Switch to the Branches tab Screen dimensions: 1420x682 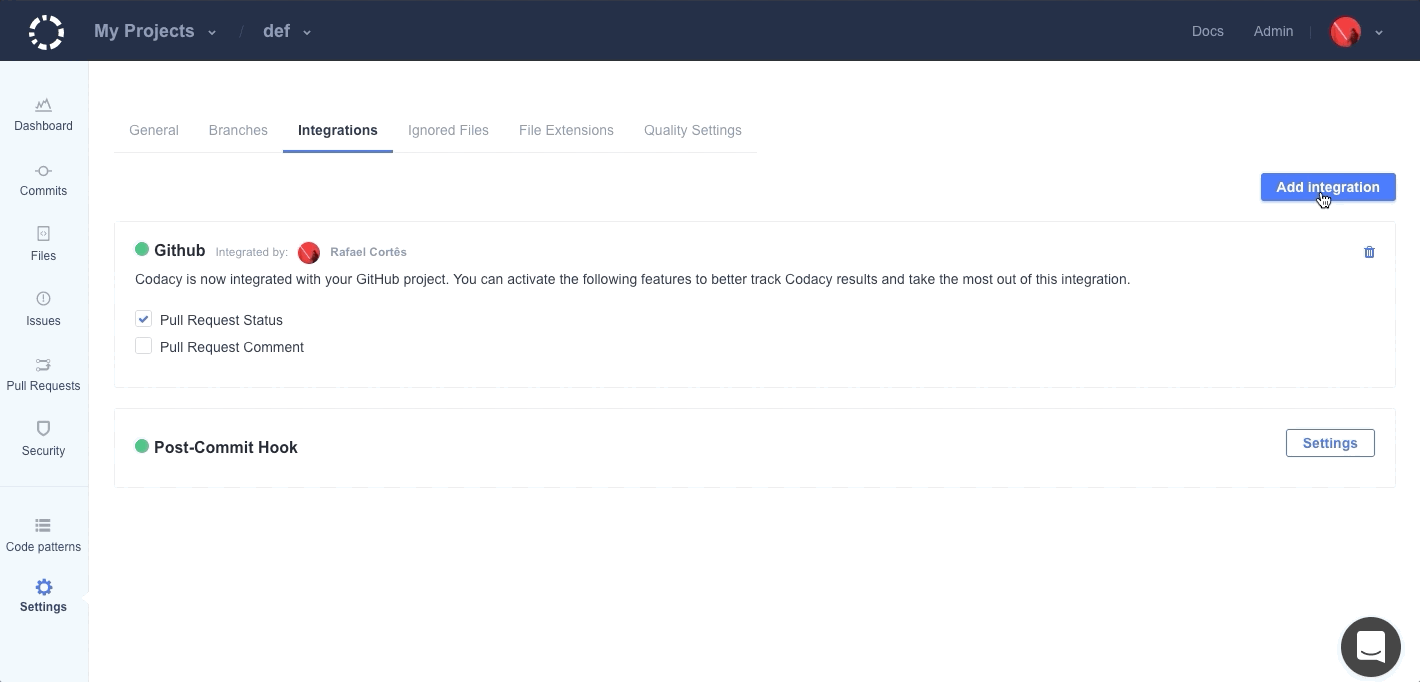click(238, 130)
